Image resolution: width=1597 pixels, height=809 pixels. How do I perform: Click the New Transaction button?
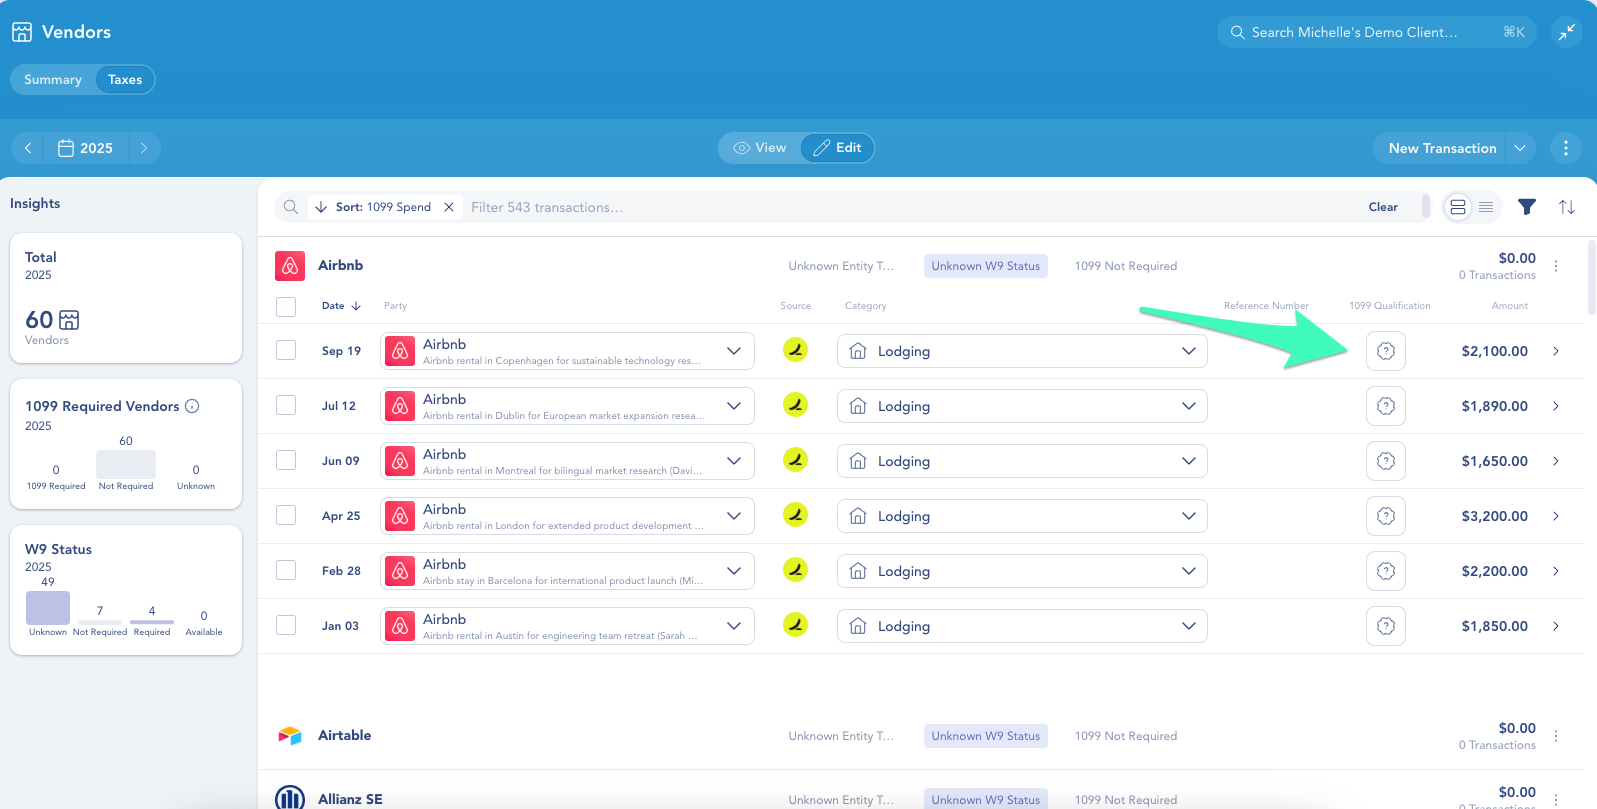click(x=1442, y=148)
